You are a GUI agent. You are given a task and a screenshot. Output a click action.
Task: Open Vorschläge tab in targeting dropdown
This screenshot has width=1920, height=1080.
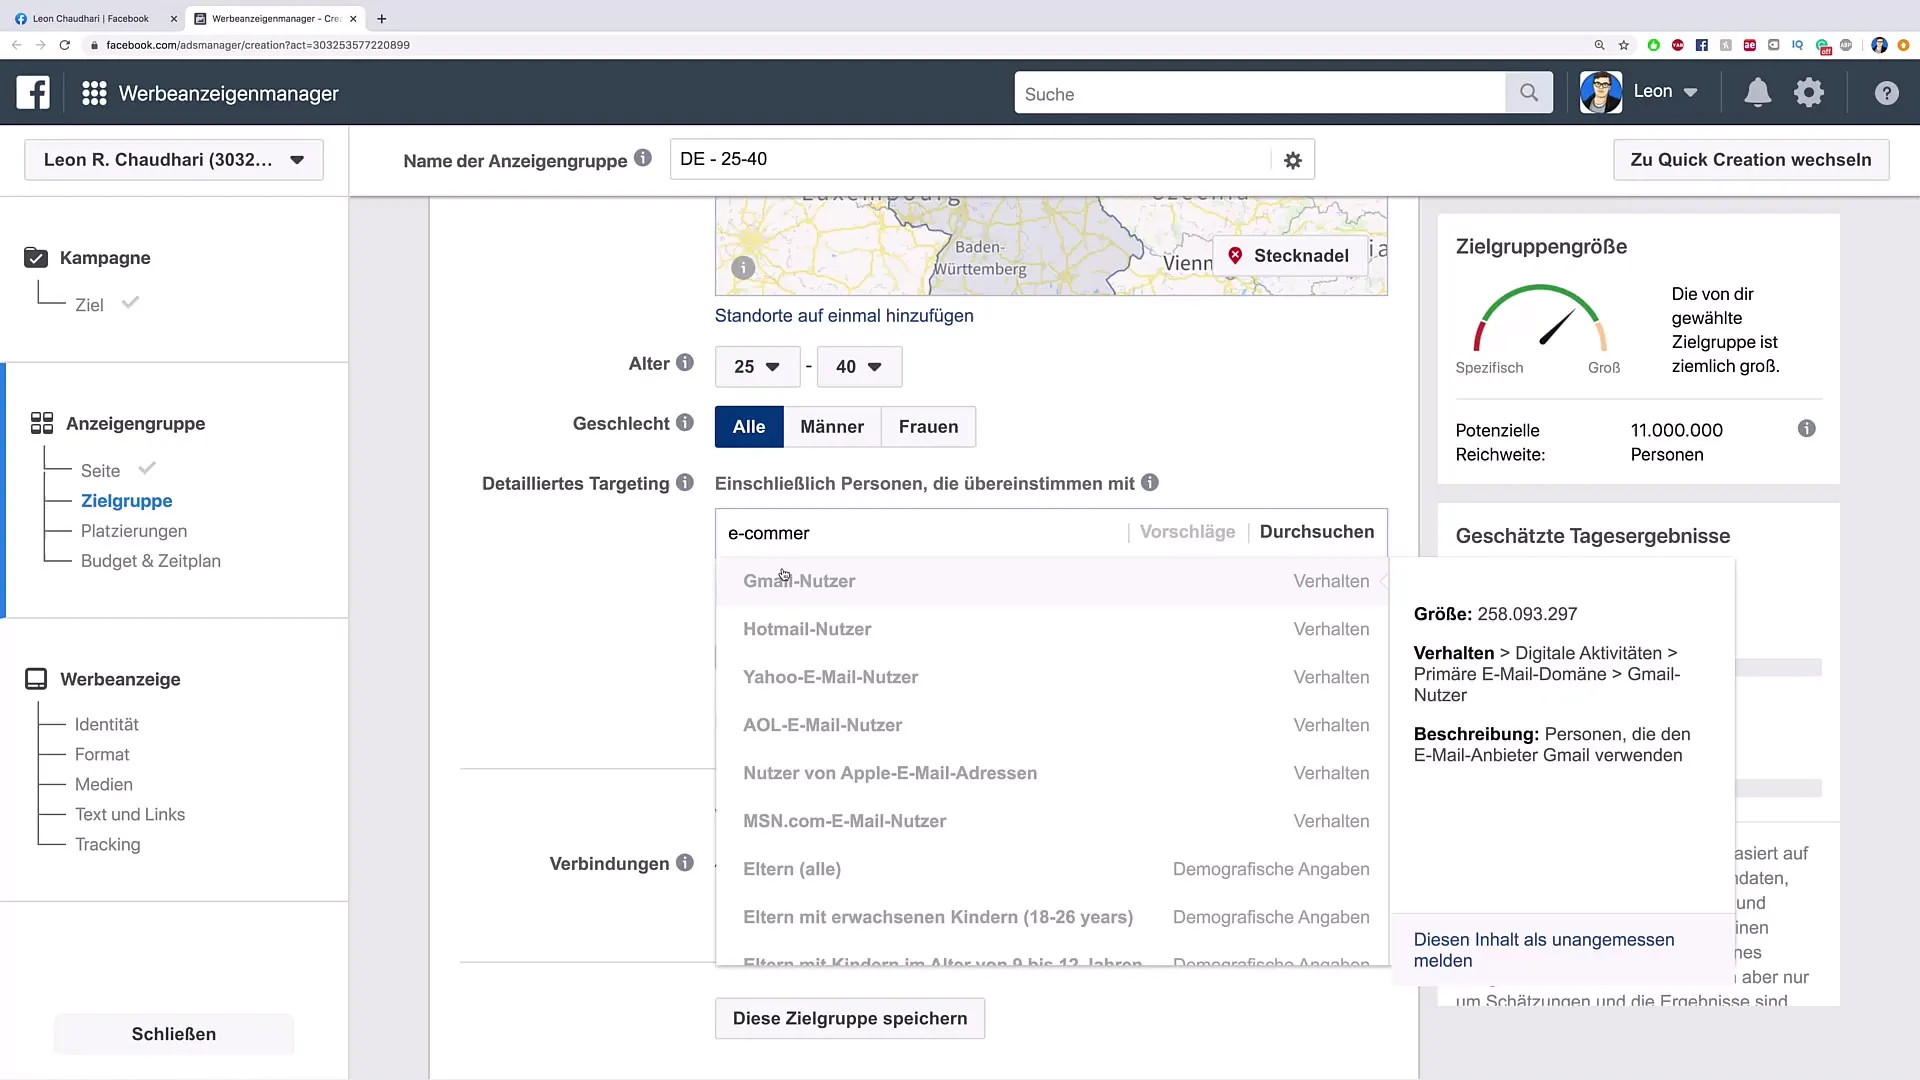1185,531
